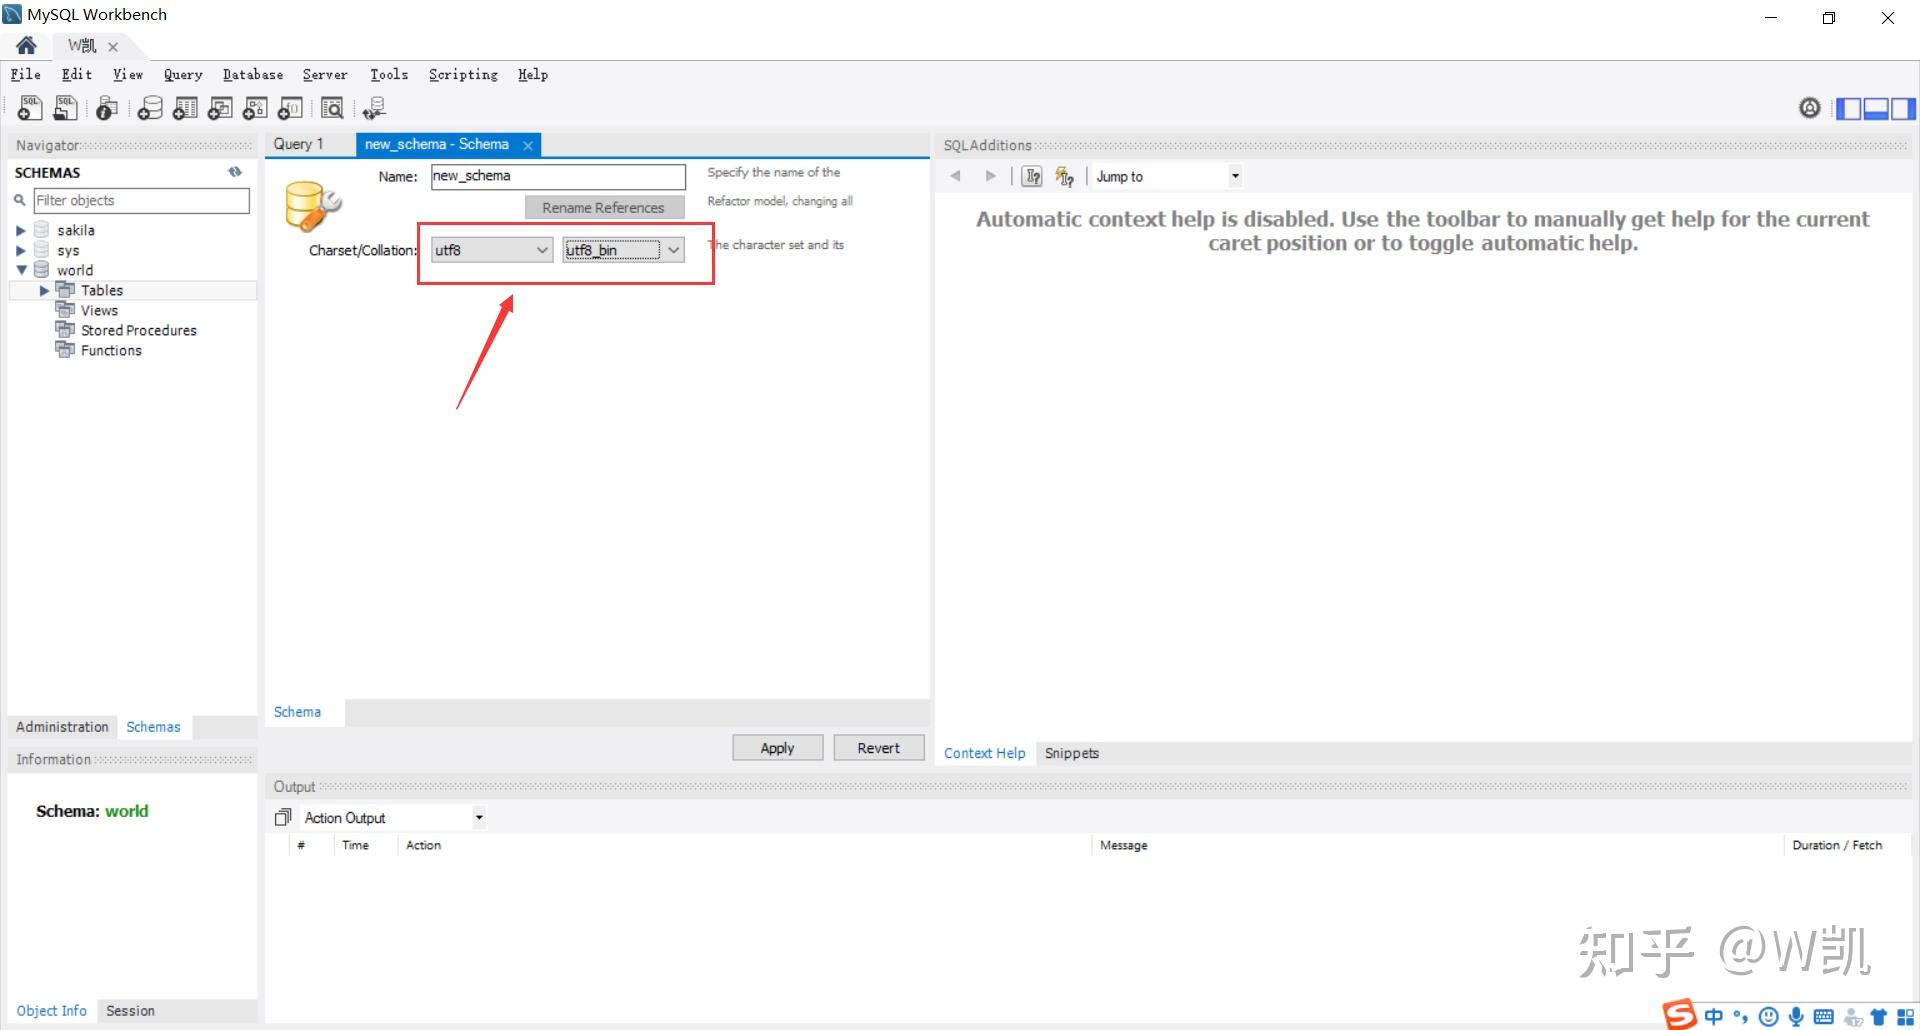Toggle automatic context help
Image resolution: width=1920 pixels, height=1030 pixels.
click(1064, 177)
